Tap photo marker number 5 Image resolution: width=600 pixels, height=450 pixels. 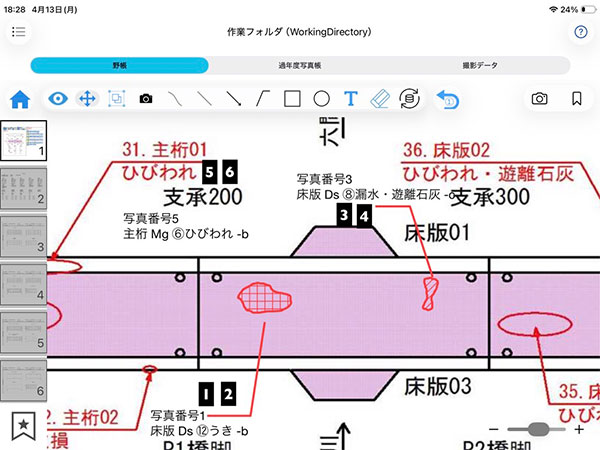209,172
